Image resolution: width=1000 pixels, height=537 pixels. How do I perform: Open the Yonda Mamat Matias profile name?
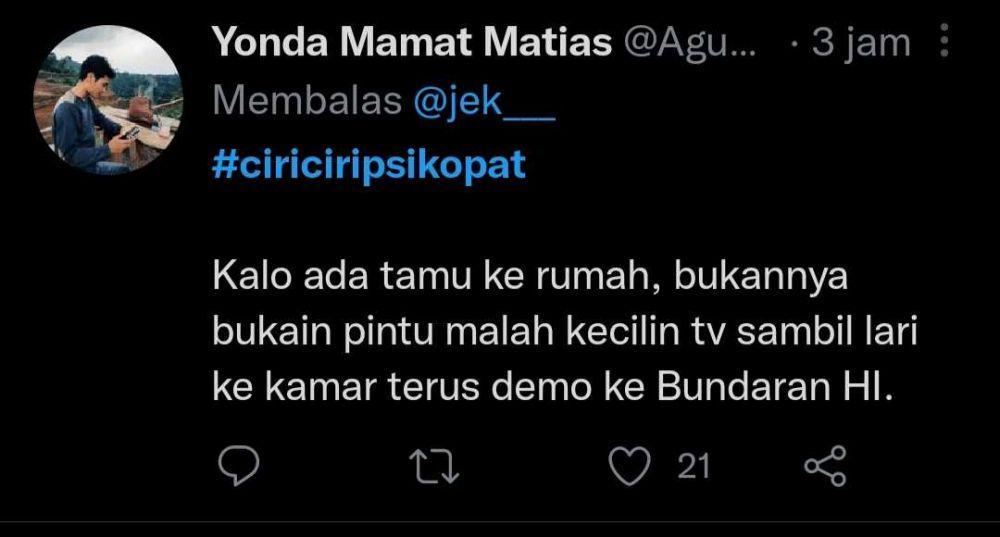[411, 42]
